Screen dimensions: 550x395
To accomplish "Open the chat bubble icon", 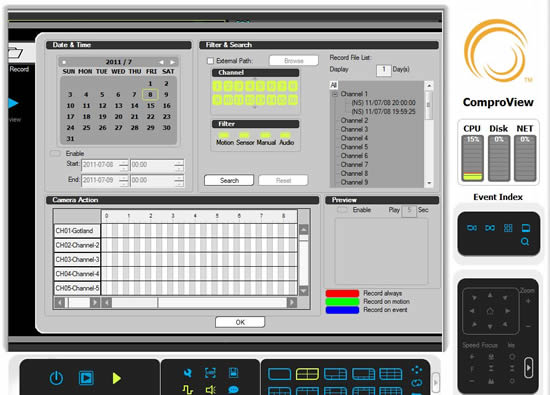I will click(233, 390).
